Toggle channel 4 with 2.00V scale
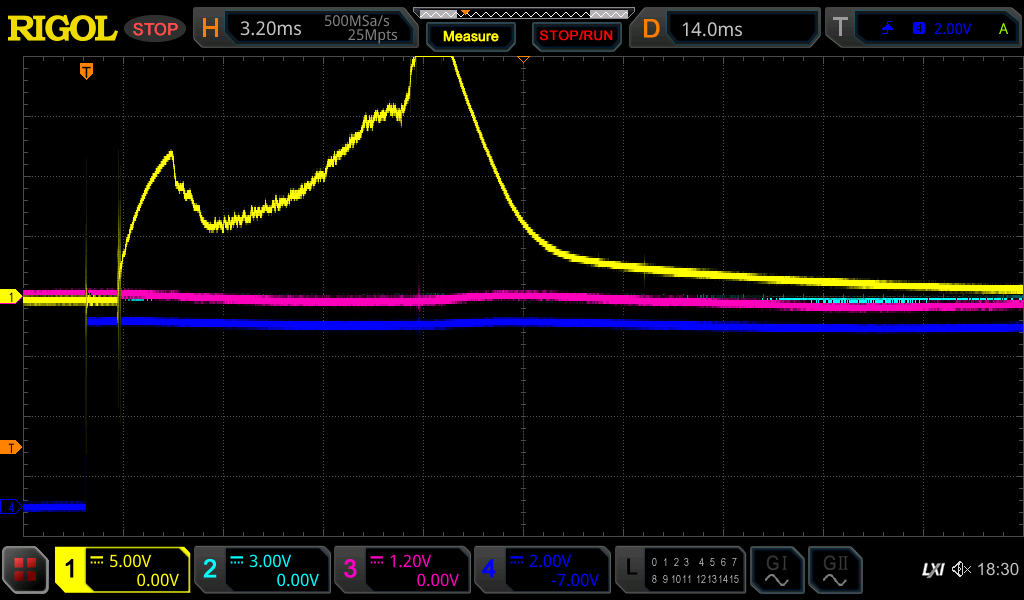Viewport: 1024px width, 600px height. point(541,570)
